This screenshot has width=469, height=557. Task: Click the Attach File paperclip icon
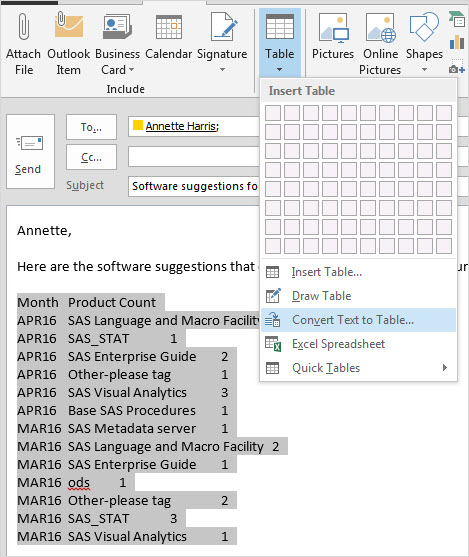pos(23,27)
